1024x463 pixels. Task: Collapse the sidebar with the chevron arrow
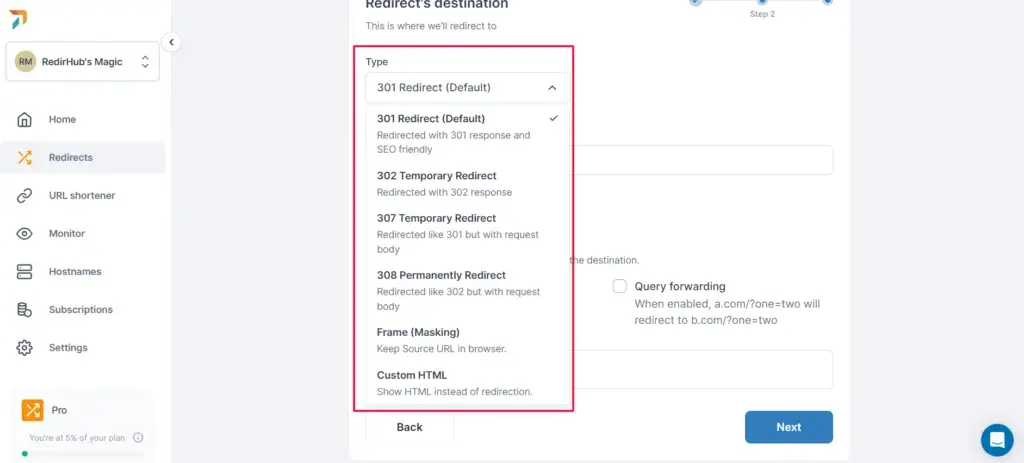[171, 42]
